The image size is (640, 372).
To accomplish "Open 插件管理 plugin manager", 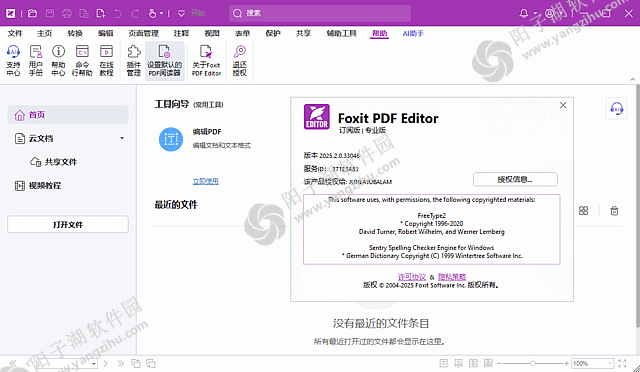I will [x=133, y=60].
